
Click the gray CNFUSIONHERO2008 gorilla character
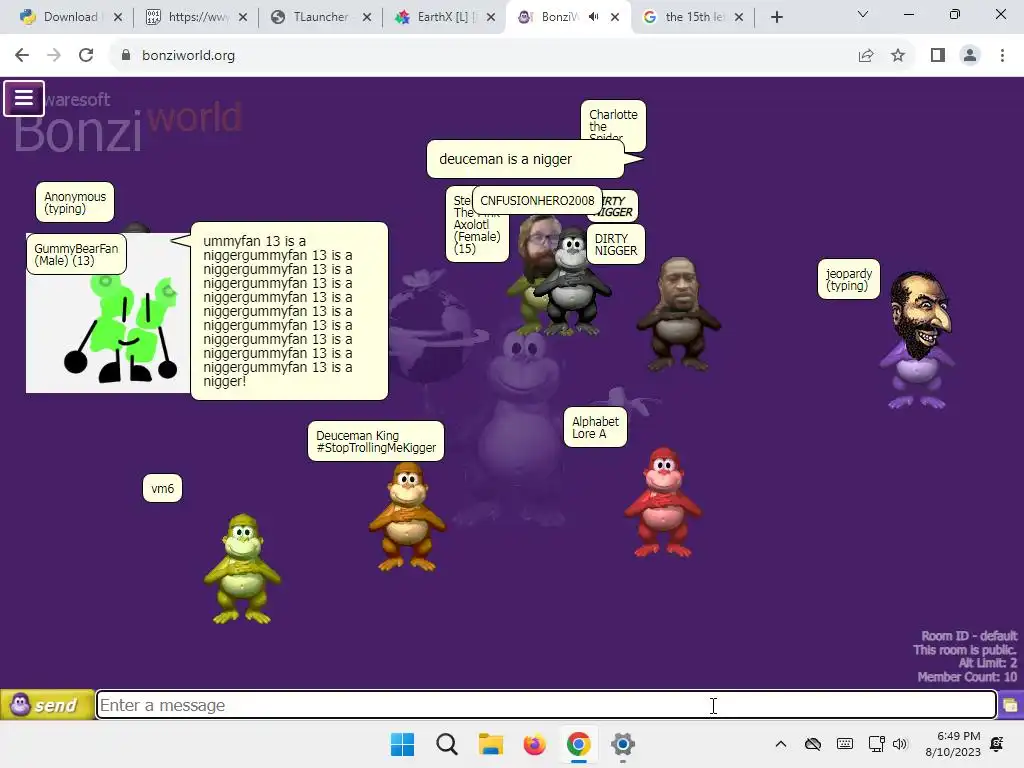[x=572, y=282]
